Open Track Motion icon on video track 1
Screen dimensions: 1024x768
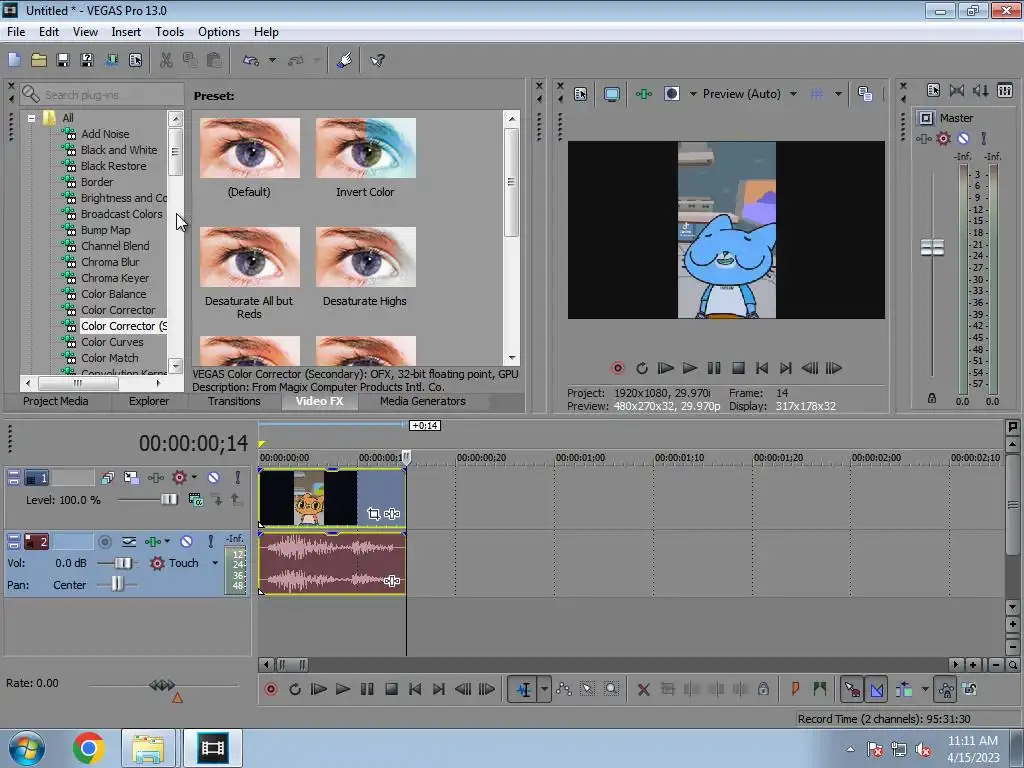(131, 478)
